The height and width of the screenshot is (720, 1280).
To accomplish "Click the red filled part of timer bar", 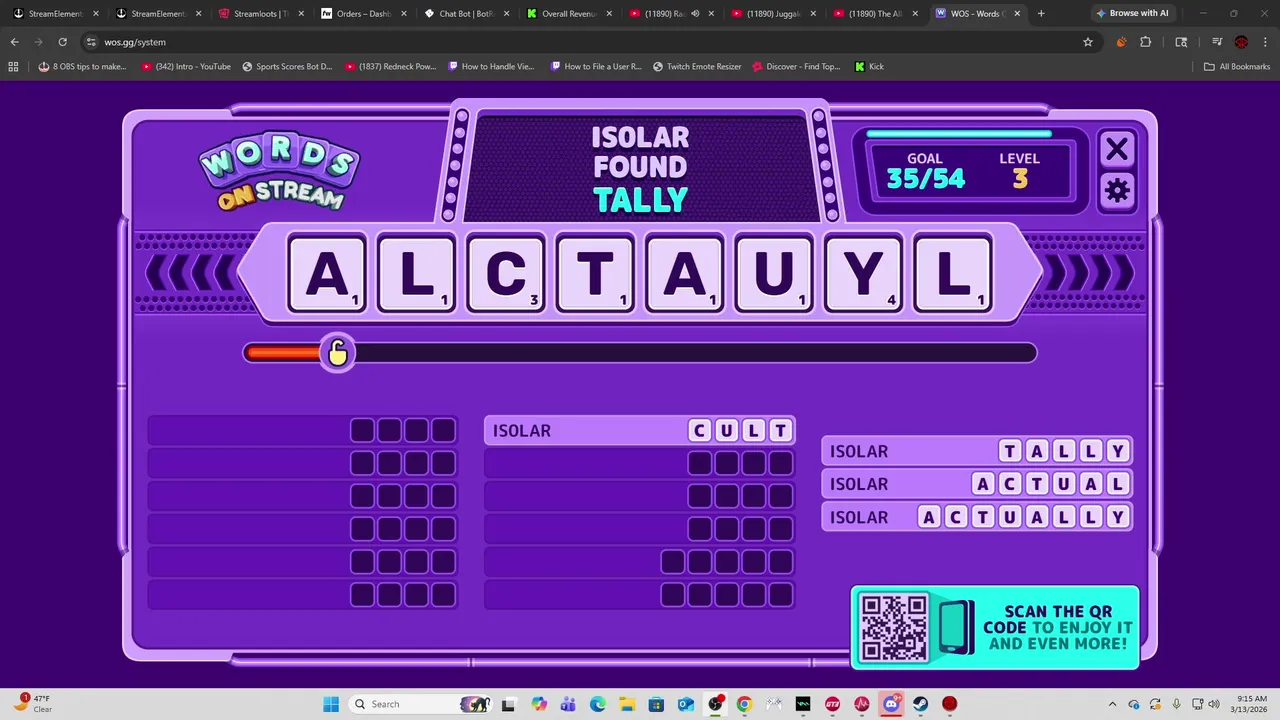I will [x=284, y=352].
